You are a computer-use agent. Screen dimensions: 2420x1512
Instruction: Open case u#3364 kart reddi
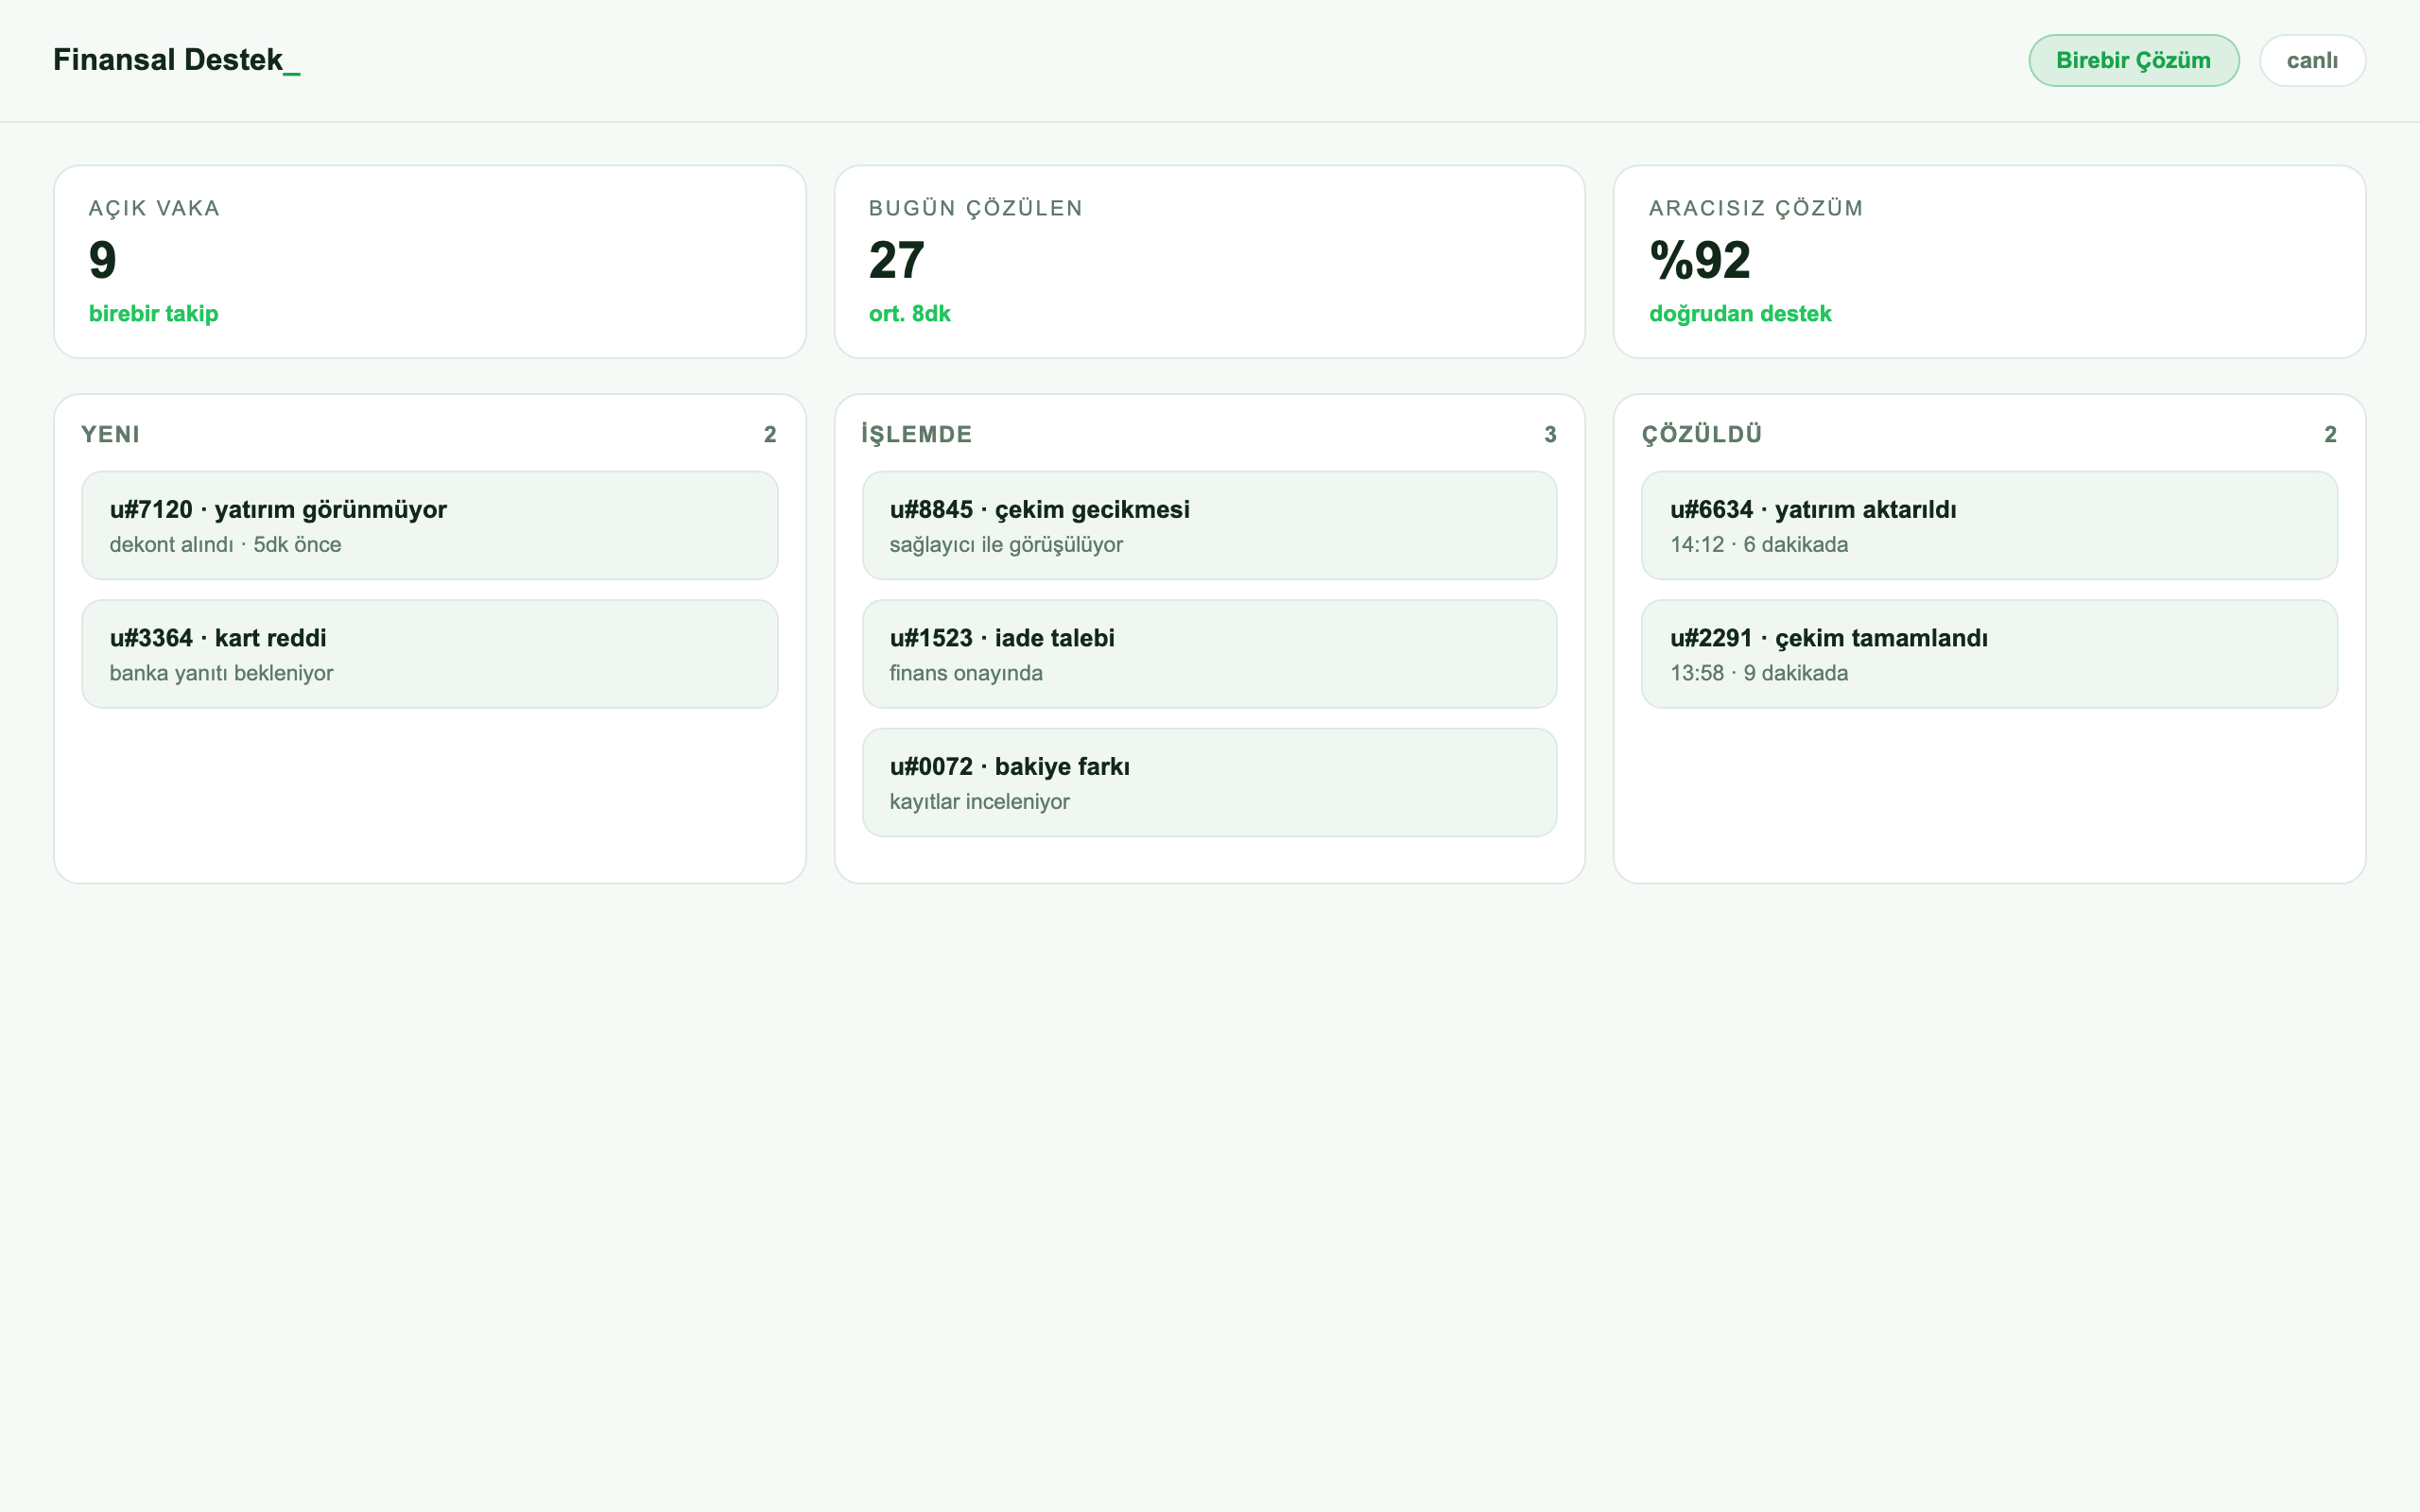pos(430,654)
